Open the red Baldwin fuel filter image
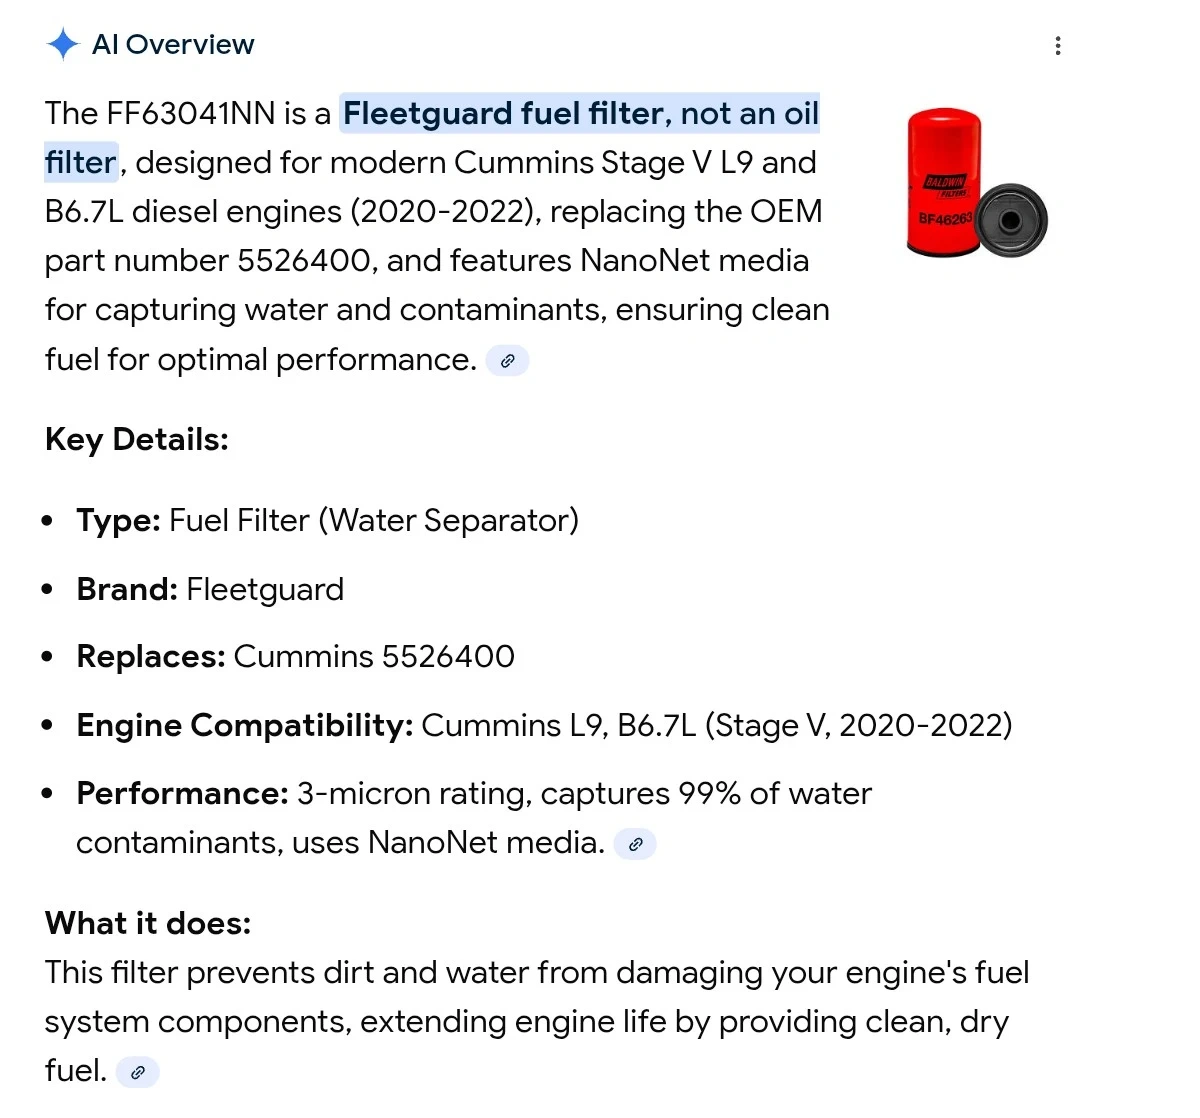Screen dimensions: 1200x1118 pyautogui.click(x=975, y=184)
